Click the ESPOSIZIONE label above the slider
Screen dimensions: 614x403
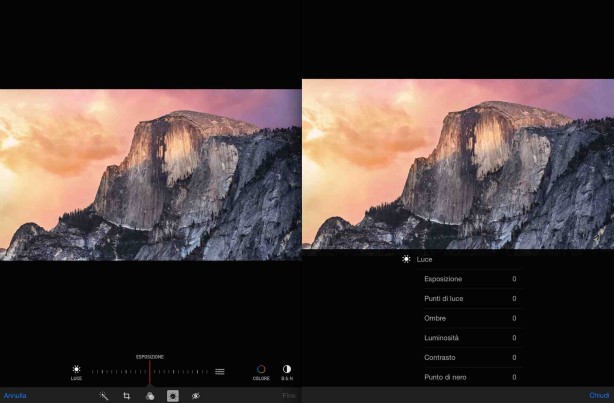pos(150,357)
